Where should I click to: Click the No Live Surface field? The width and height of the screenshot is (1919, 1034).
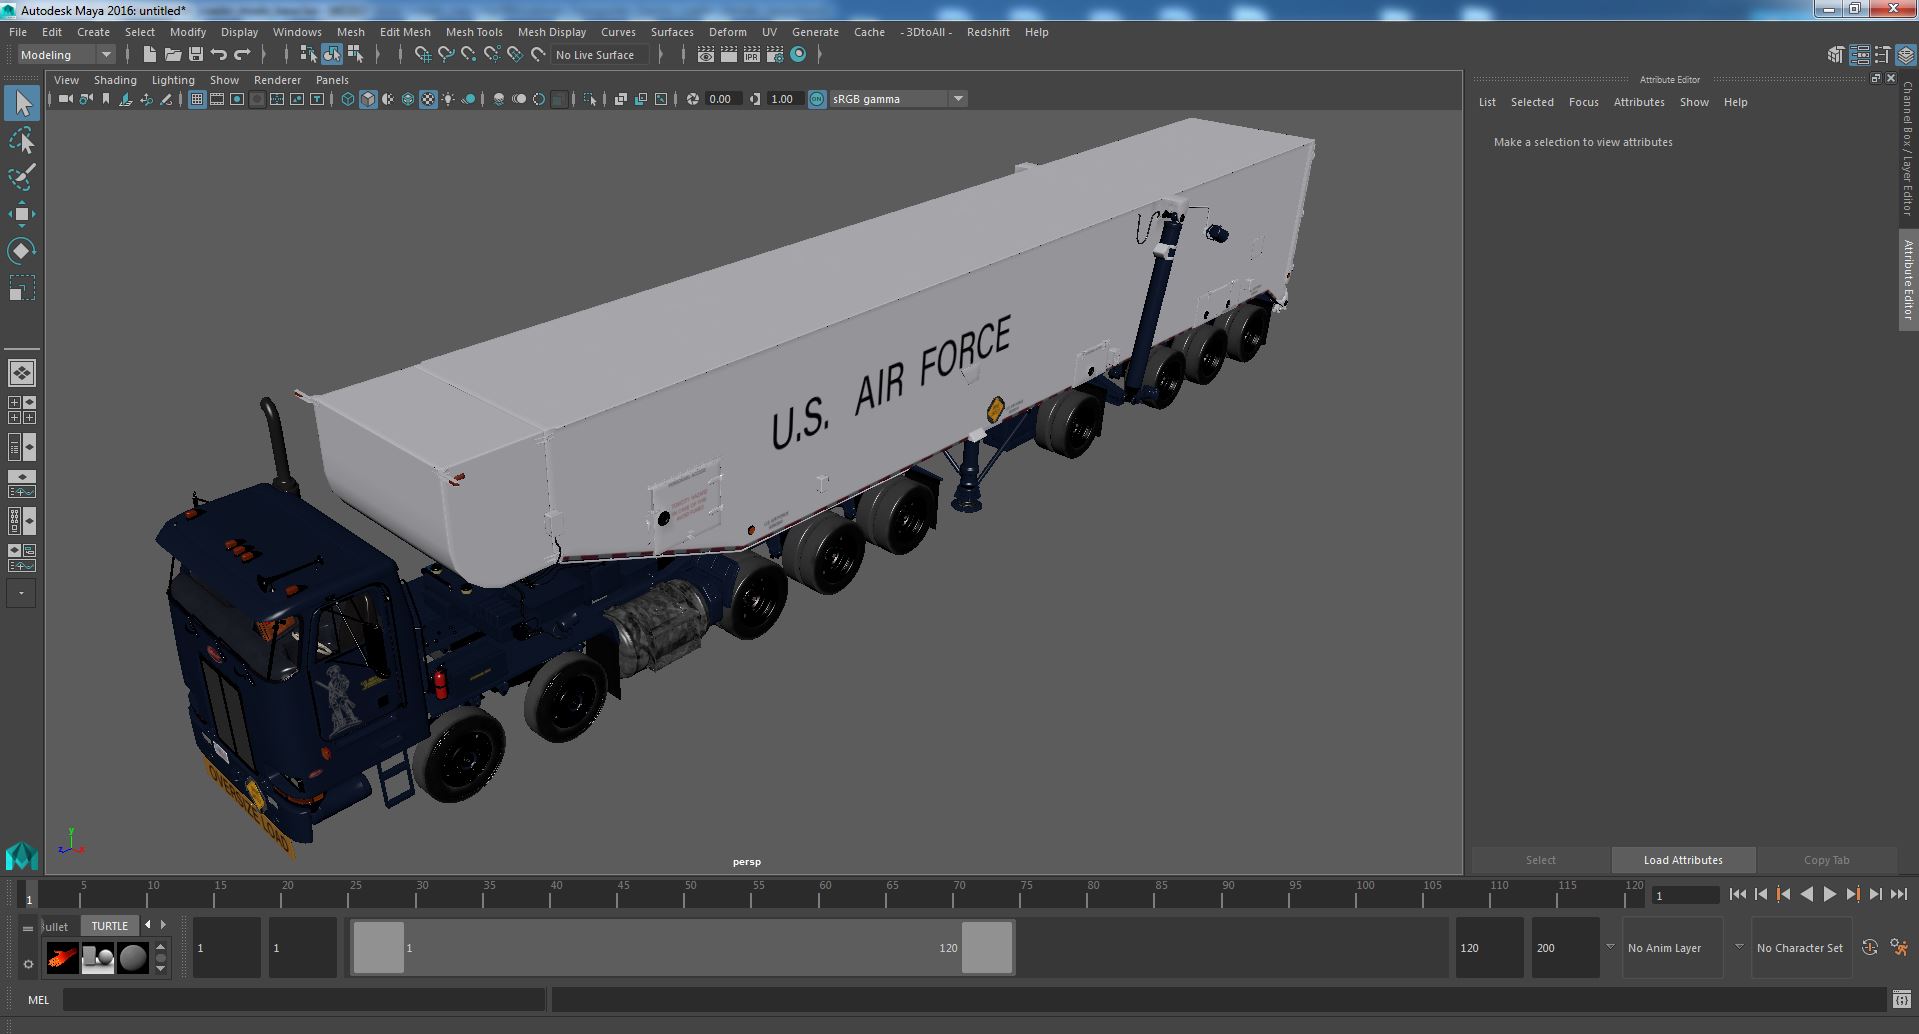tap(600, 55)
